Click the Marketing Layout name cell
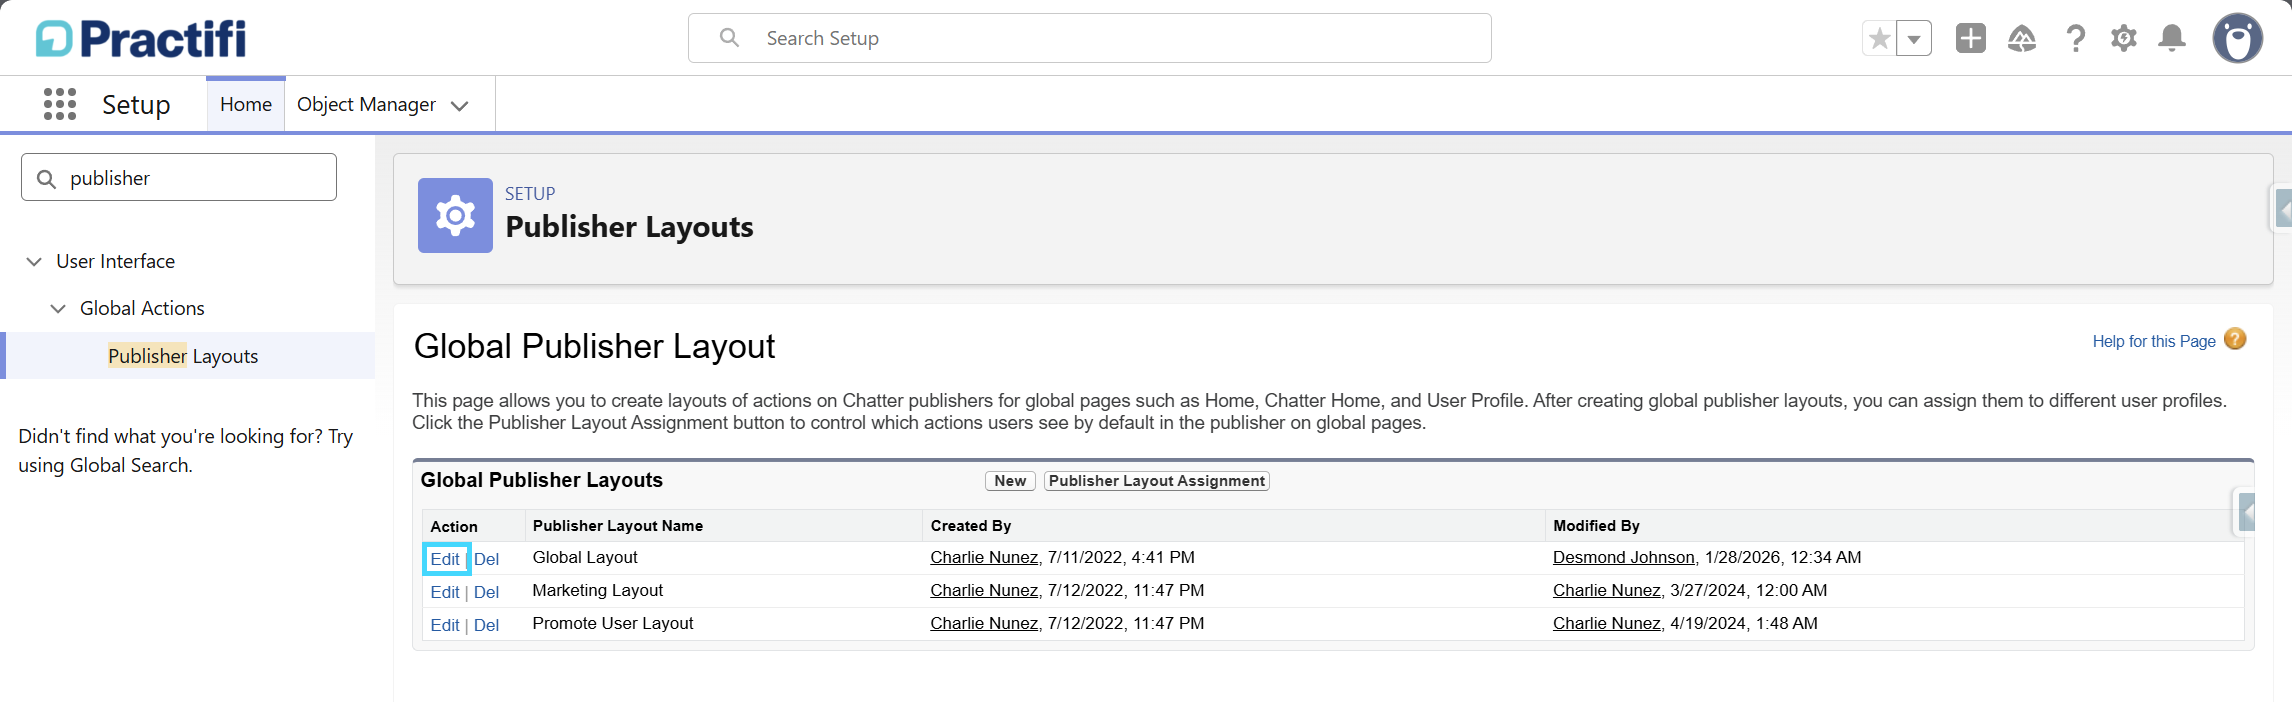Viewport: 2292px width, 702px height. point(598,590)
